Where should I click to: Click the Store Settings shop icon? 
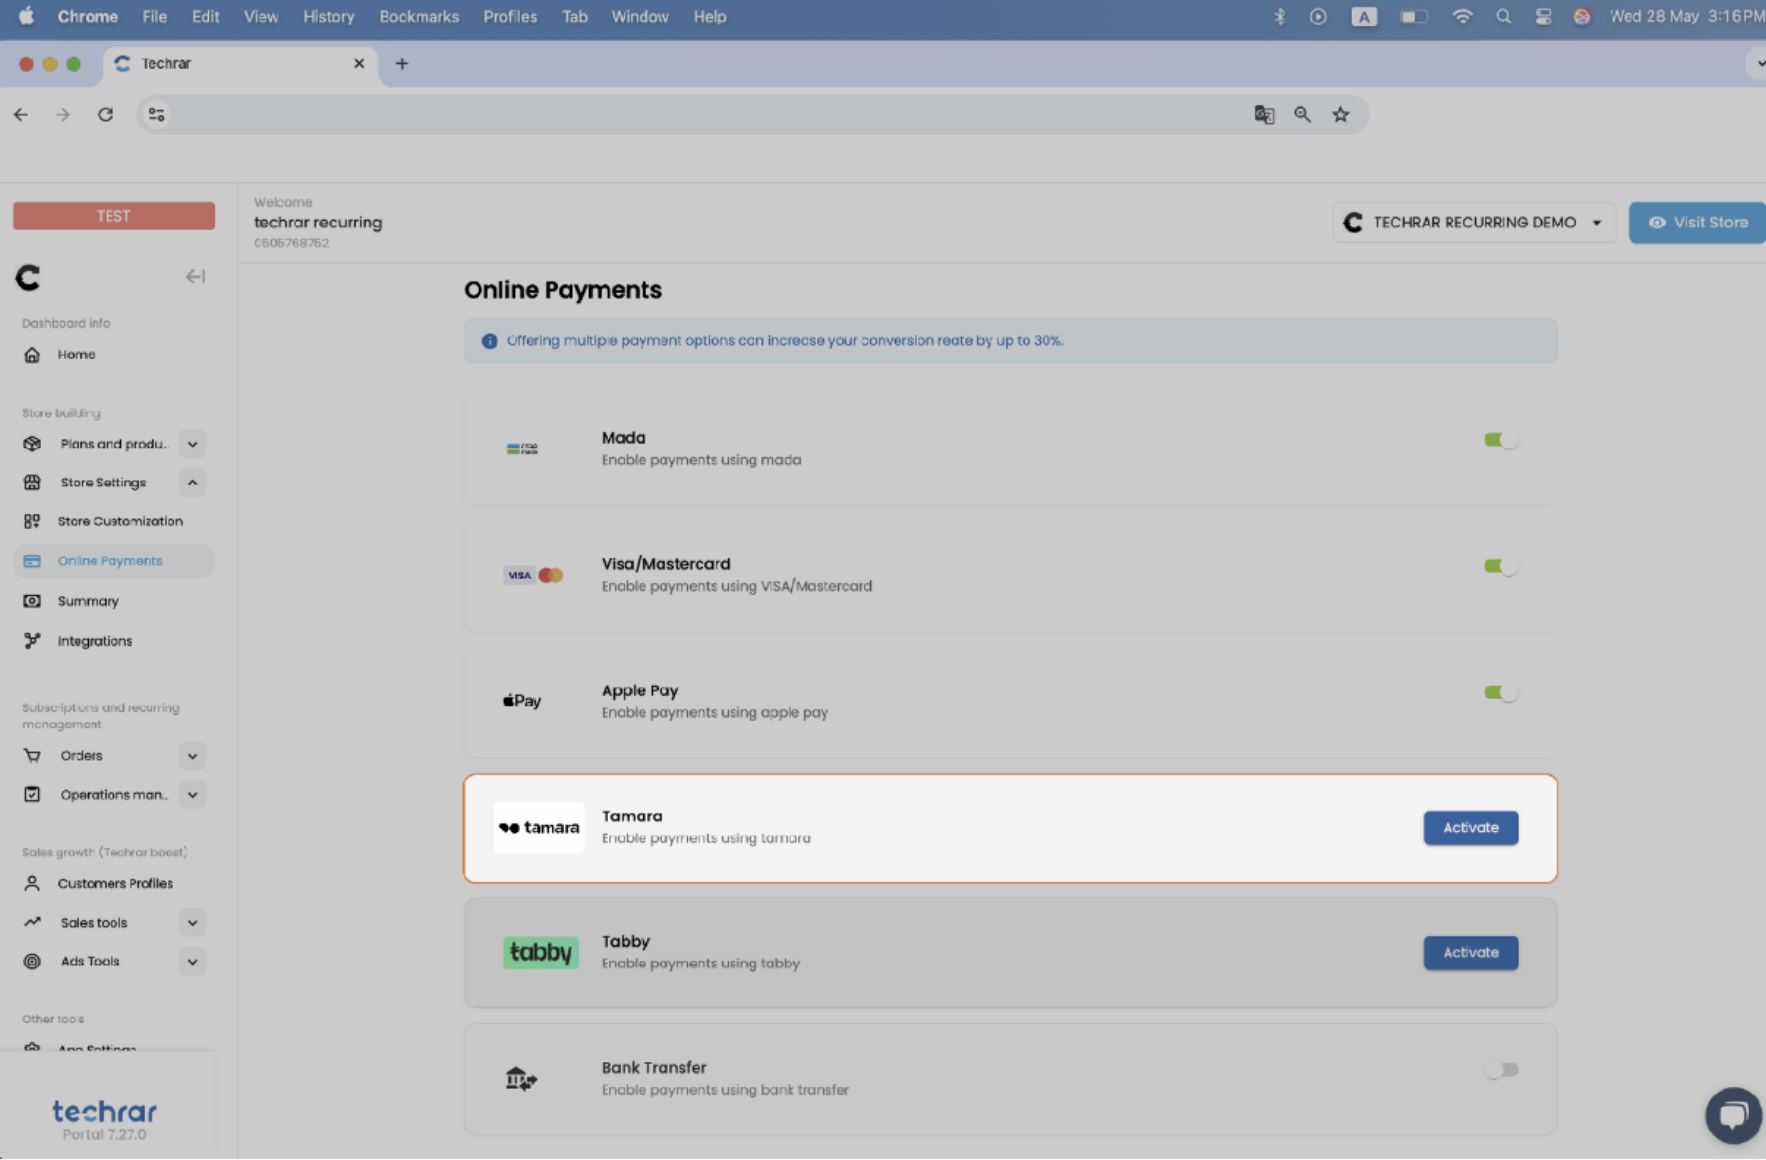click(x=32, y=483)
